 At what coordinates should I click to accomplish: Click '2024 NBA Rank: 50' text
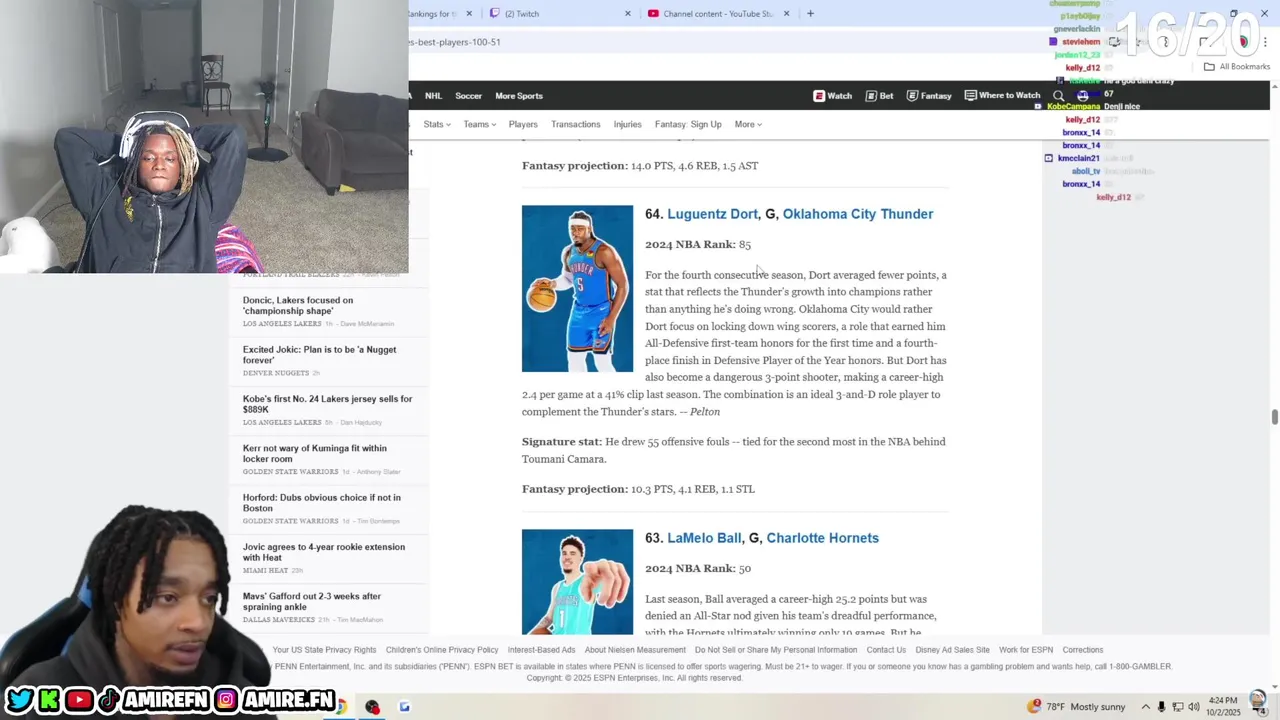(698, 569)
